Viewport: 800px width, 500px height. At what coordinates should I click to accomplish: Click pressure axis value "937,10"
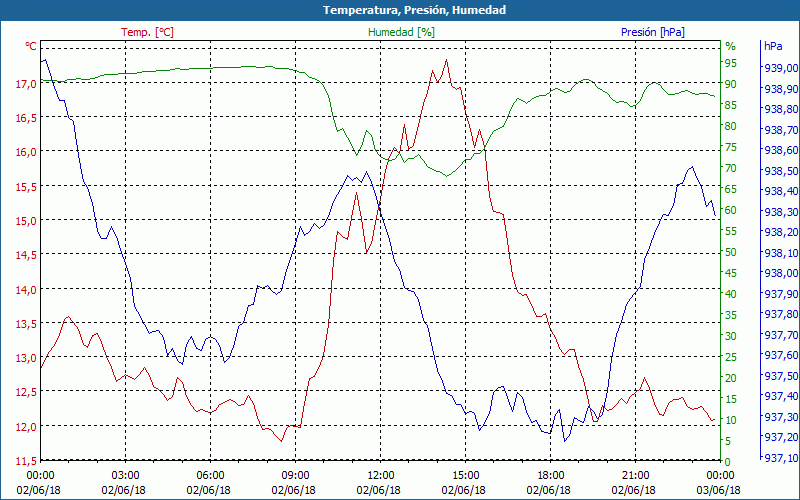tap(781, 458)
